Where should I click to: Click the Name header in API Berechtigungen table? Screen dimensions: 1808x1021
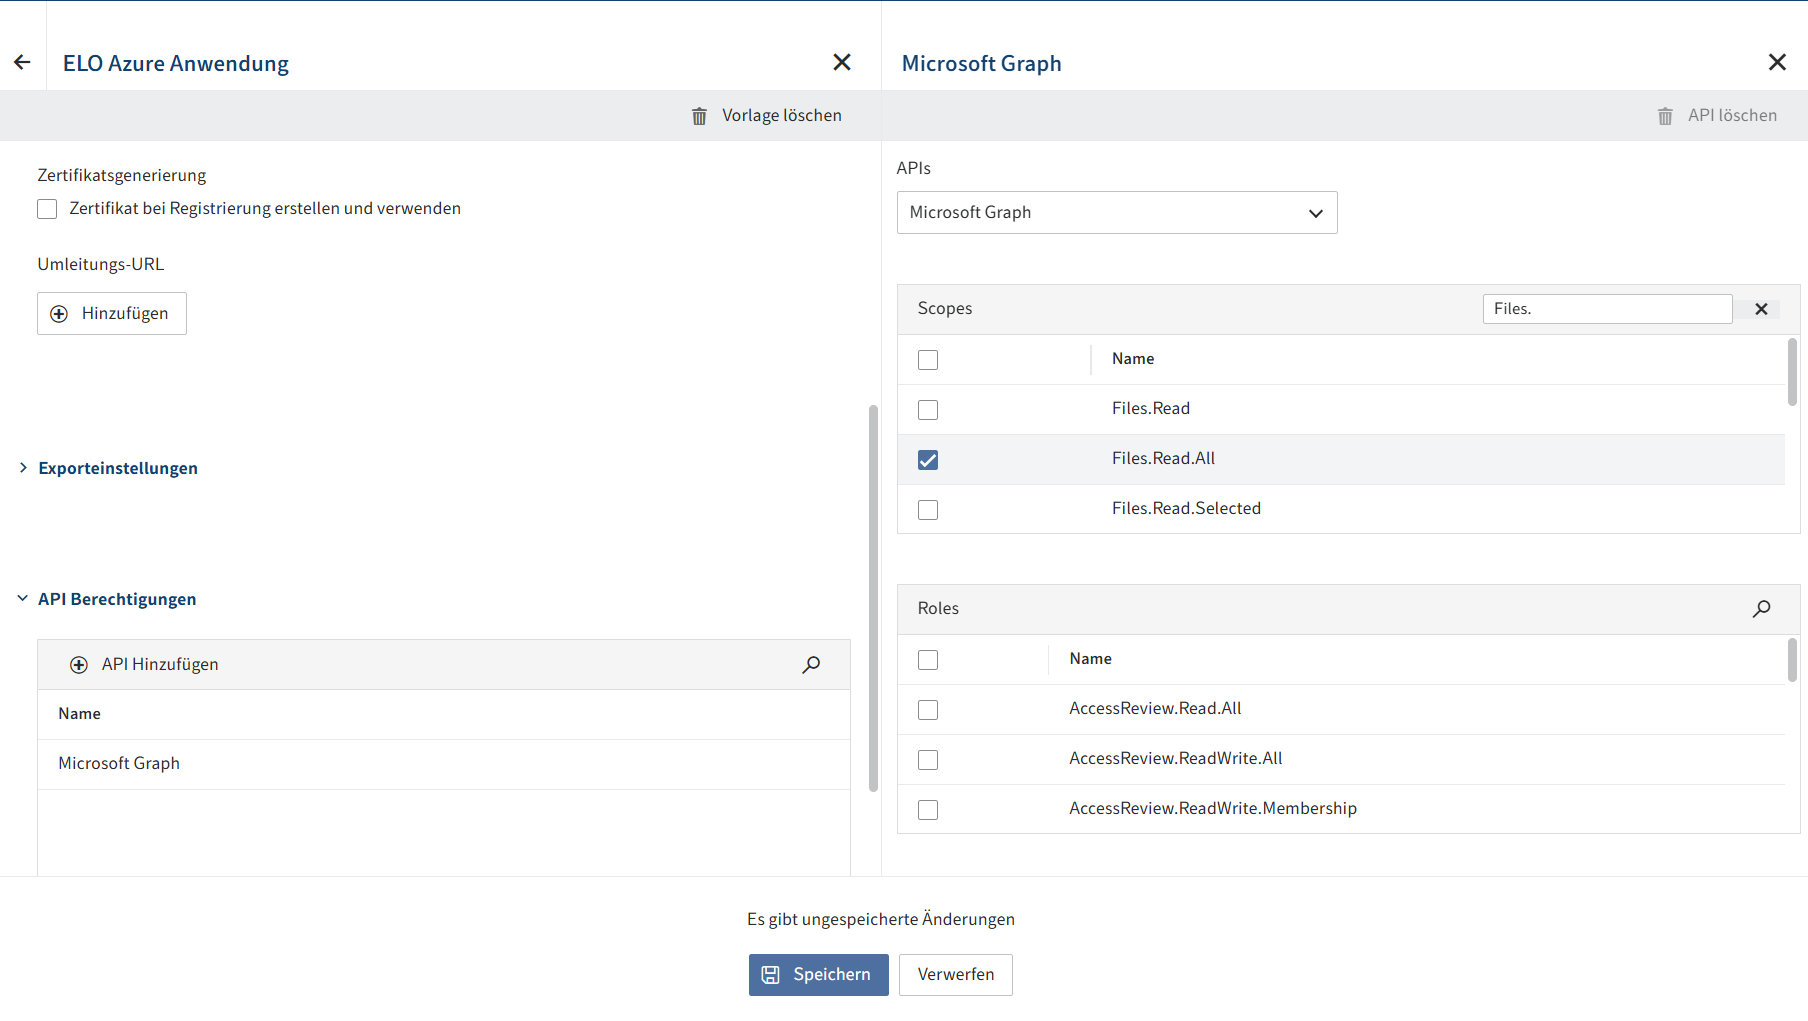pyautogui.click(x=79, y=714)
